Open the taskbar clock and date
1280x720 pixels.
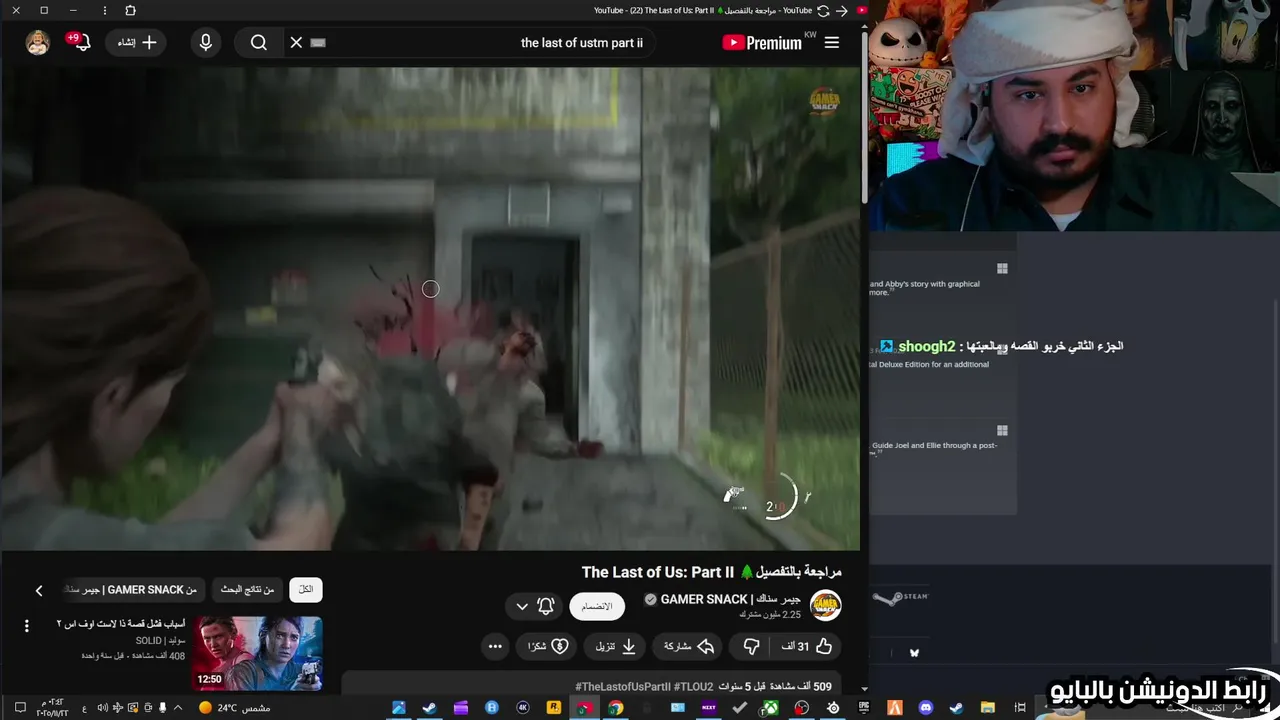(52, 708)
